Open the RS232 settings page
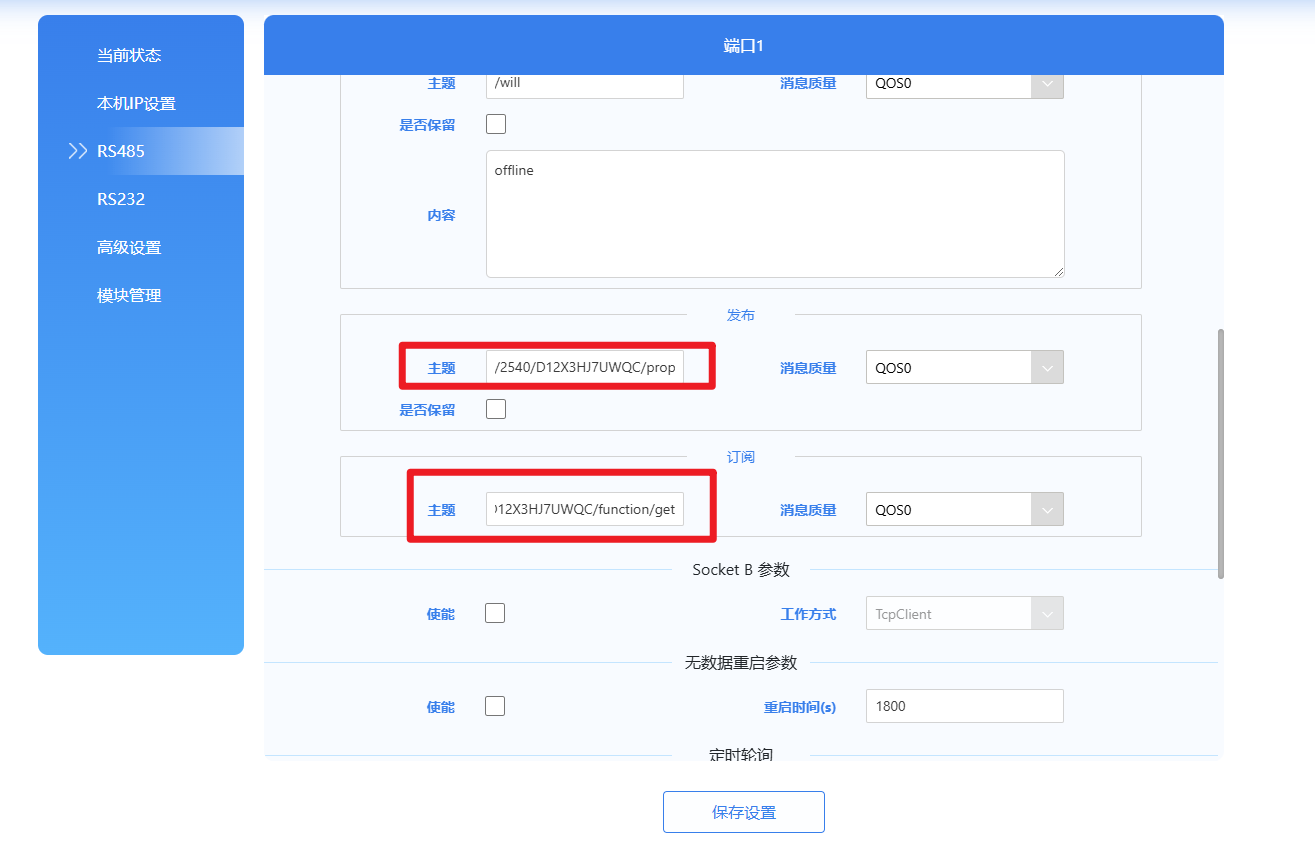 [120, 199]
